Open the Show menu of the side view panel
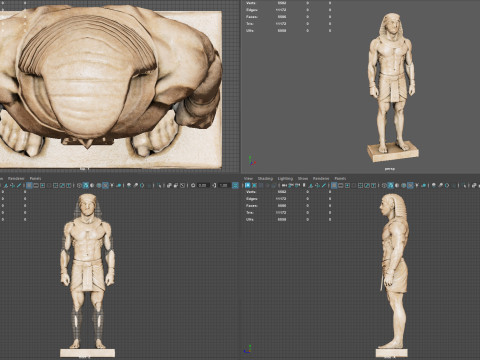This screenshot has height=360, width=480. coord(303,179)
